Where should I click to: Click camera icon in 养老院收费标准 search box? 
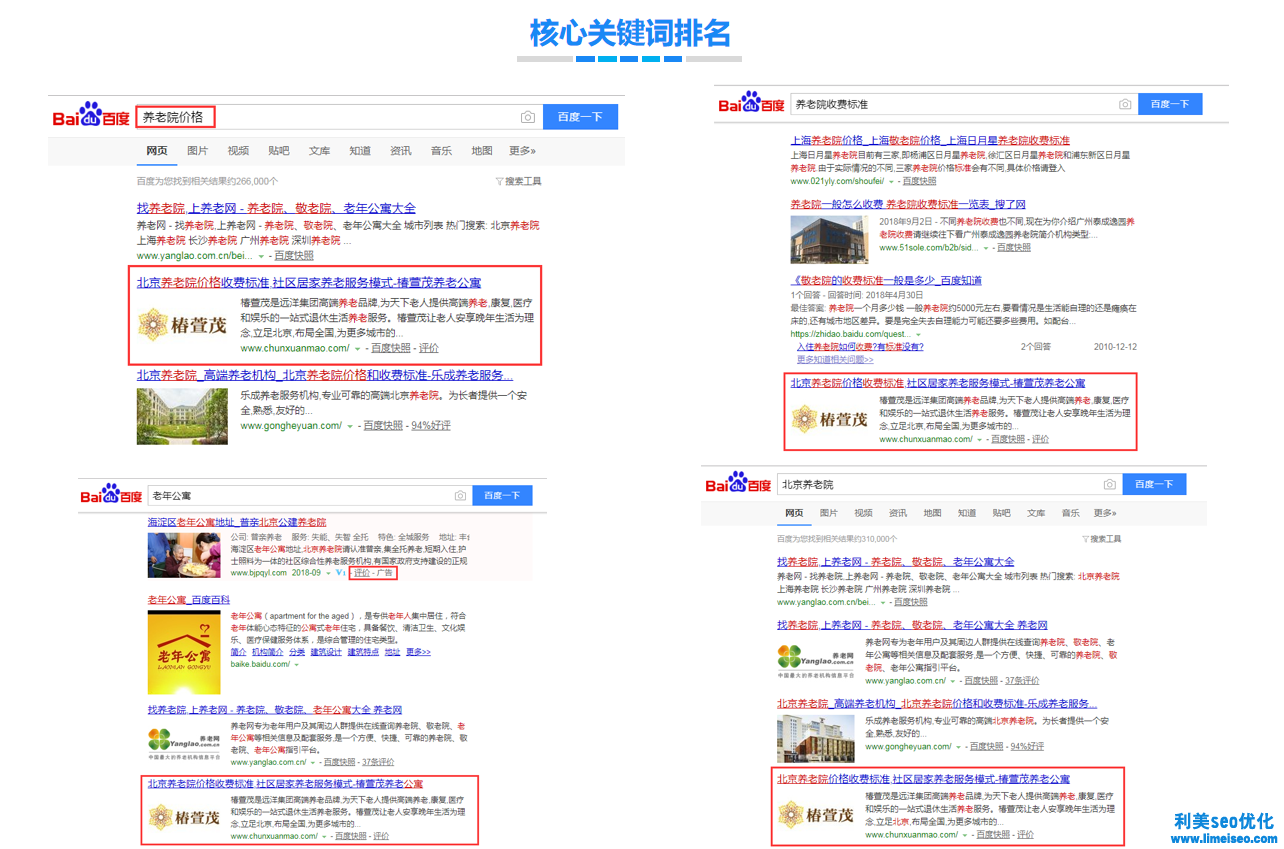click(1125, 104)
